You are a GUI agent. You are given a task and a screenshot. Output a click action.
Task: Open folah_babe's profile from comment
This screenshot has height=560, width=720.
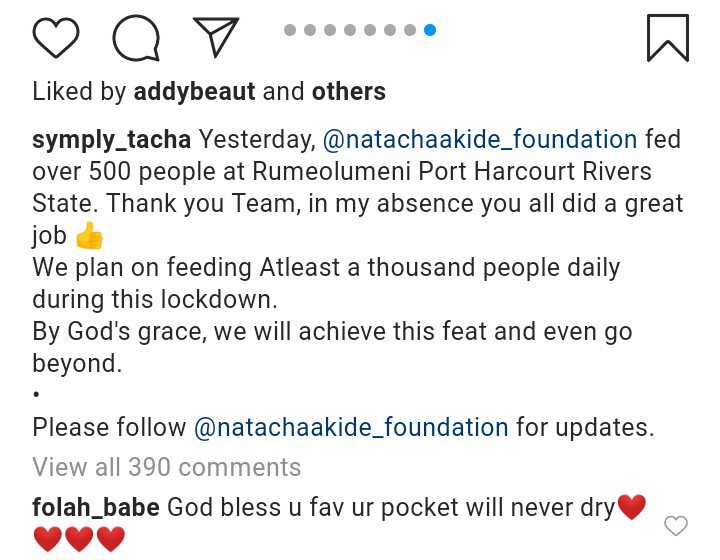pyautogui.click(x=96, y=507)
